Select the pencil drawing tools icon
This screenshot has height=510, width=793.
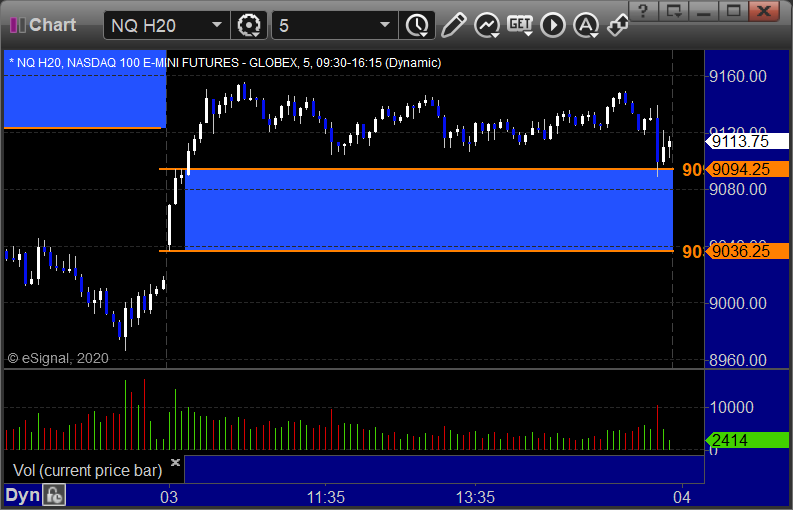click(x=453, y=25)
